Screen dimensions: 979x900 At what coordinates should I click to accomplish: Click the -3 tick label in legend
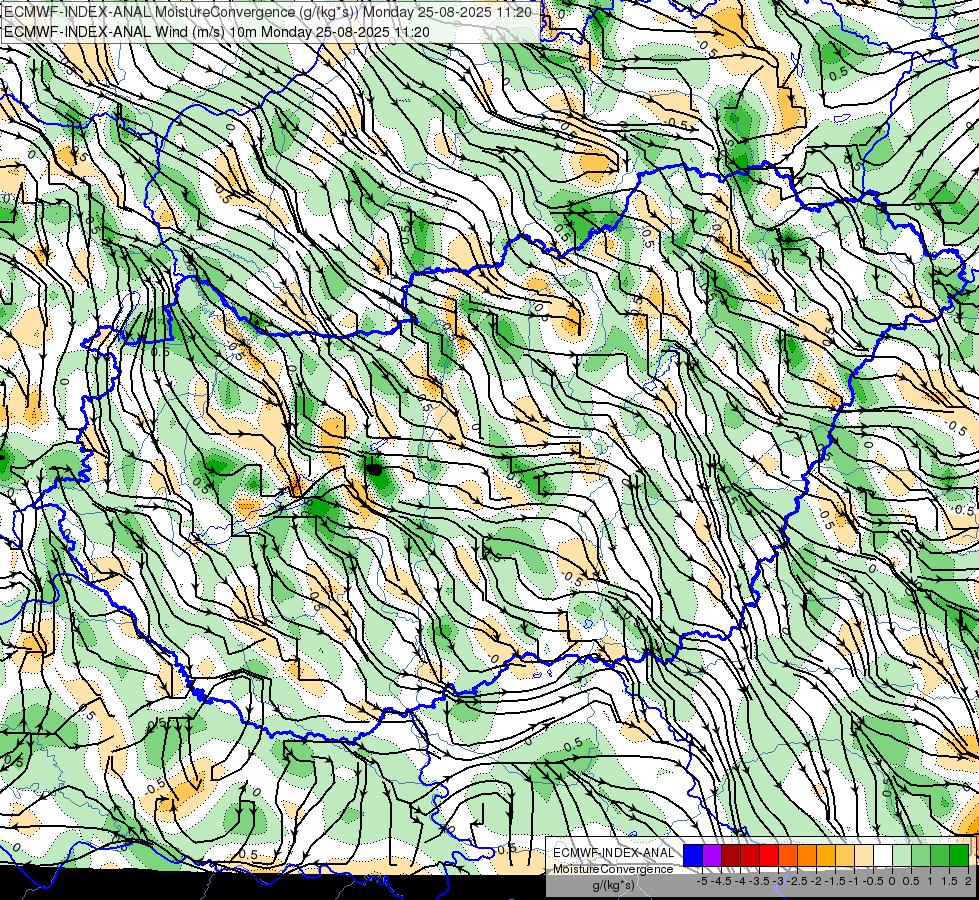[x=778, y=881]
